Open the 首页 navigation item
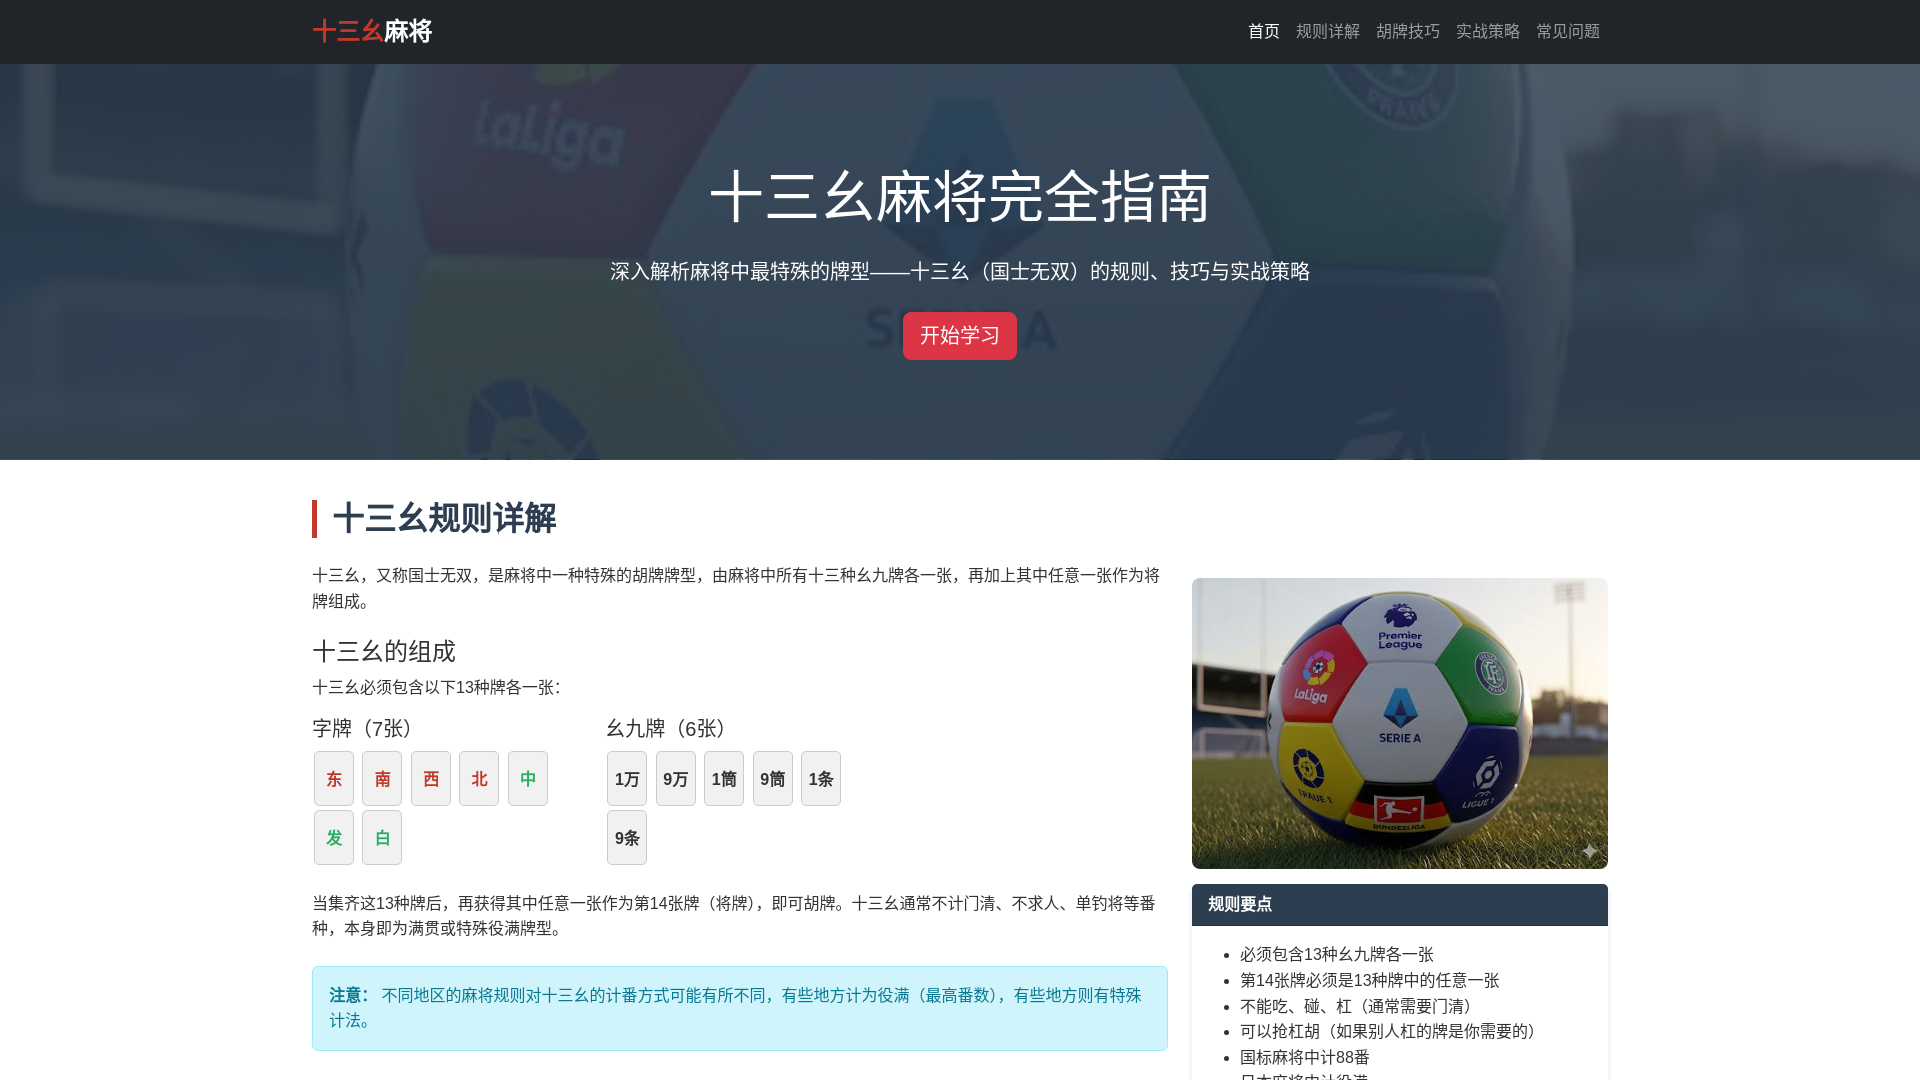Image resolution: width=1920 pixels, height=1080 pixels. click(1264, 31)
